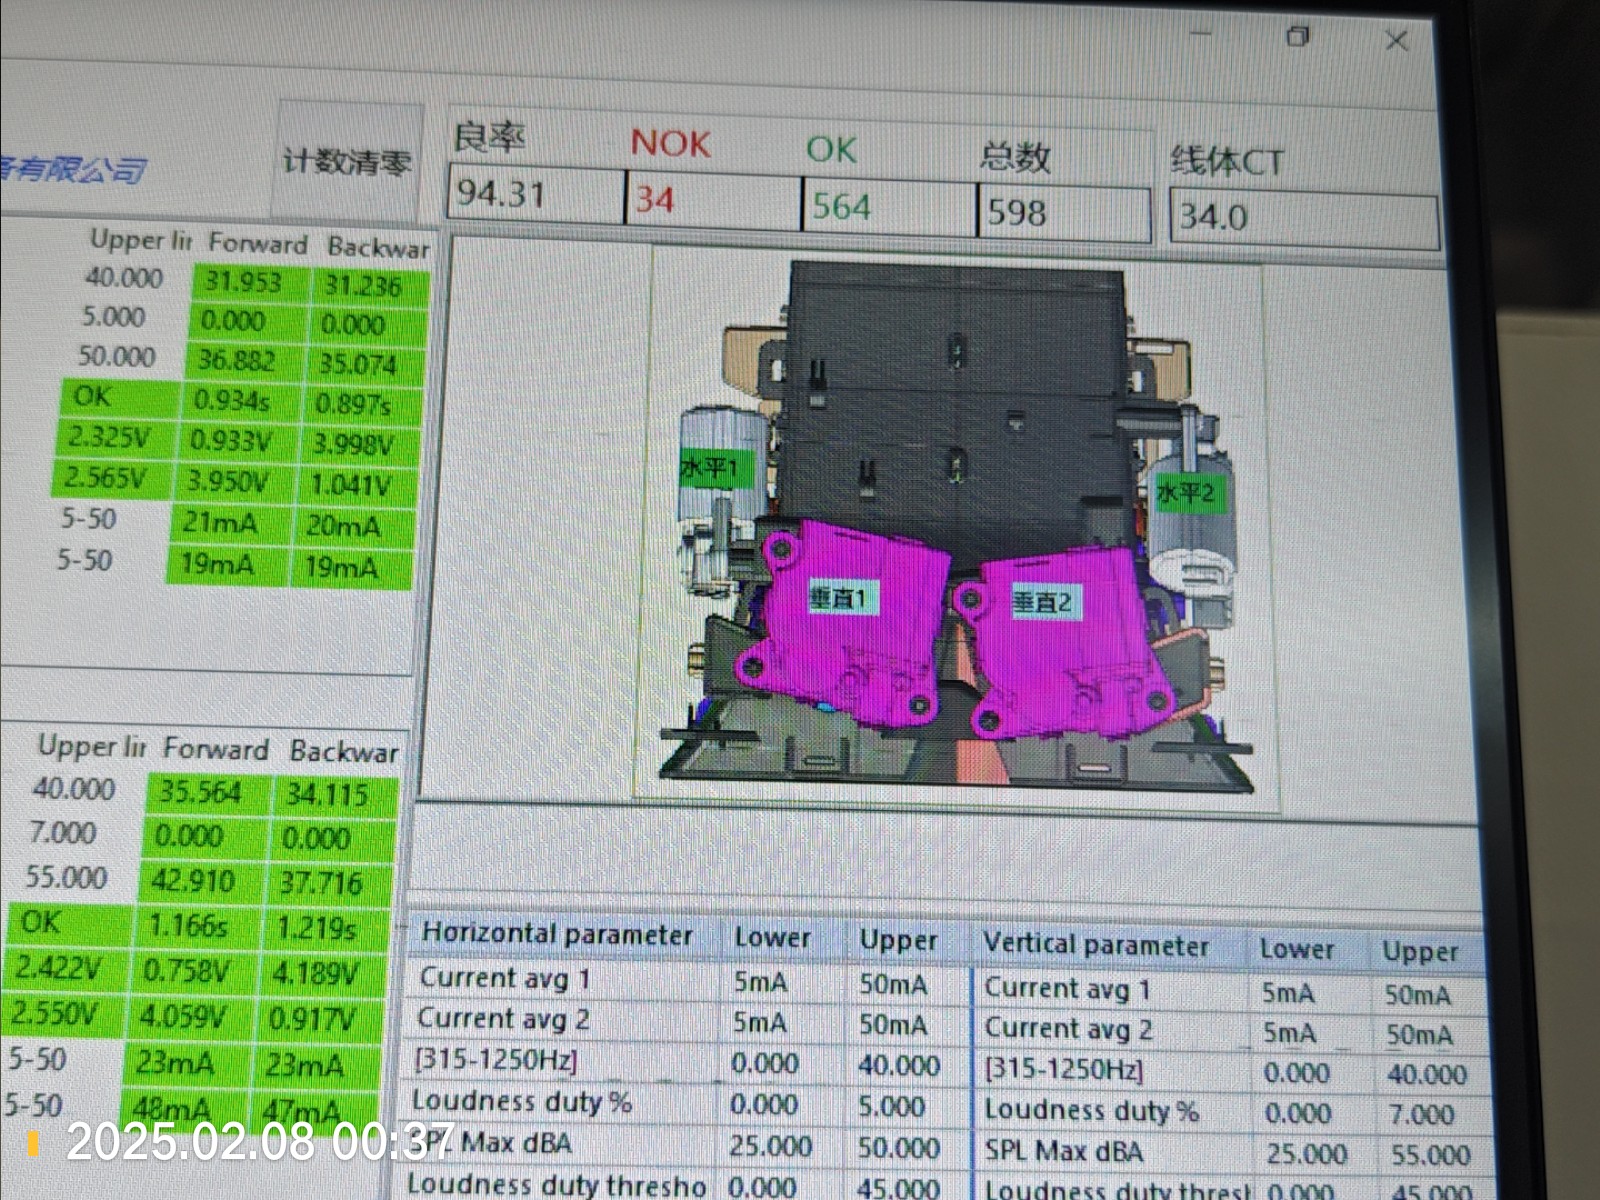Click the Horizontal parameter column header
Viewport: 1600px width, 1200px height.
tap(557, 934)
